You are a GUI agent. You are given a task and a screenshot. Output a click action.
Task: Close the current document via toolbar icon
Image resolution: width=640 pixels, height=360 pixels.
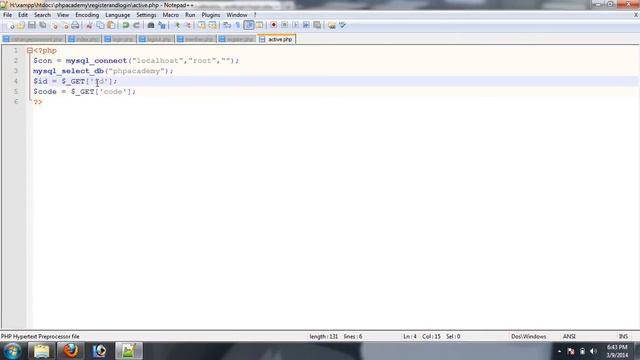(54, 25)
